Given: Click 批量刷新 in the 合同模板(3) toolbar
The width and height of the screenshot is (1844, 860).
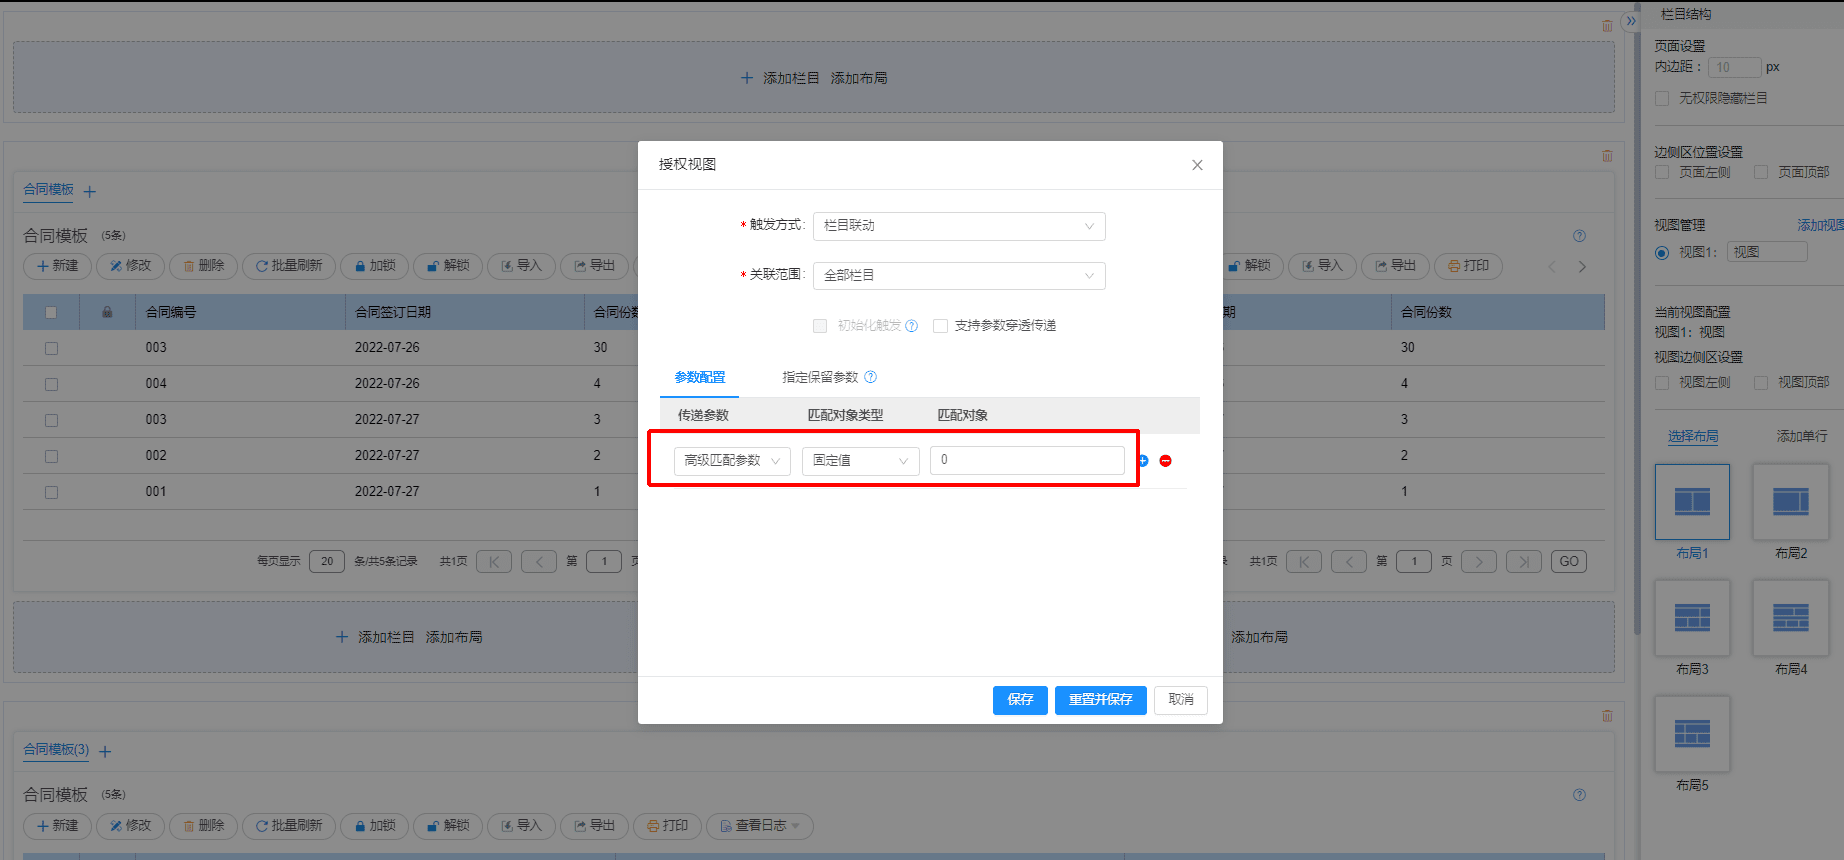Looking at the screenshot, I should click(289, 826).
